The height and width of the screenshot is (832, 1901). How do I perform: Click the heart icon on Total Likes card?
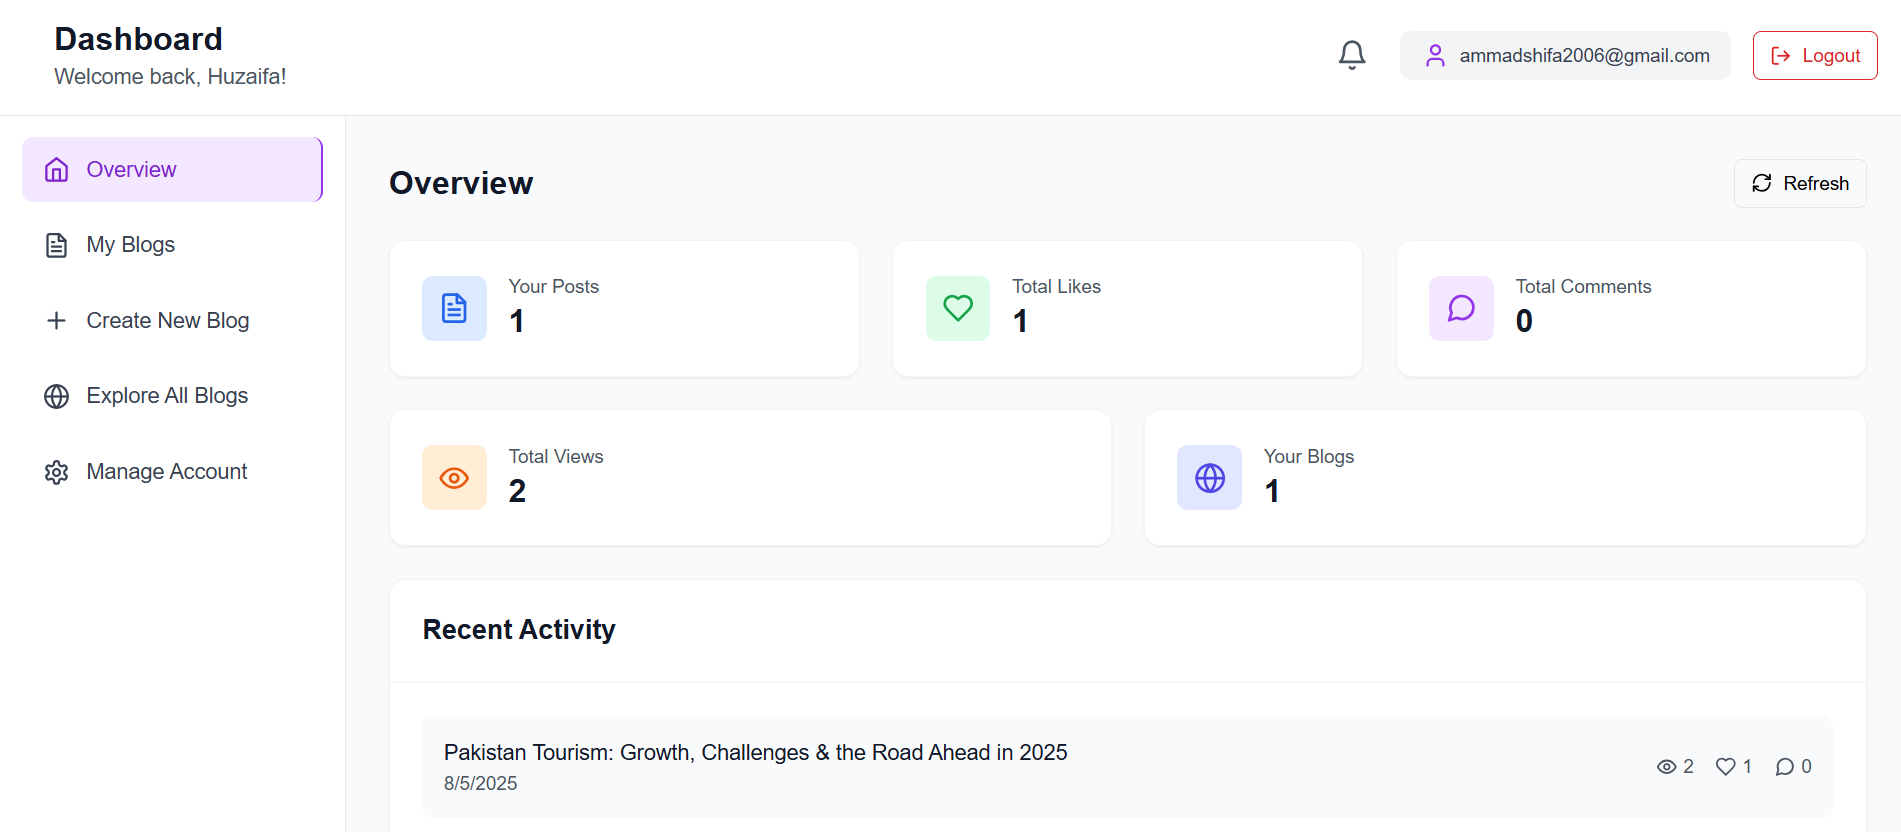click(957, 308)
